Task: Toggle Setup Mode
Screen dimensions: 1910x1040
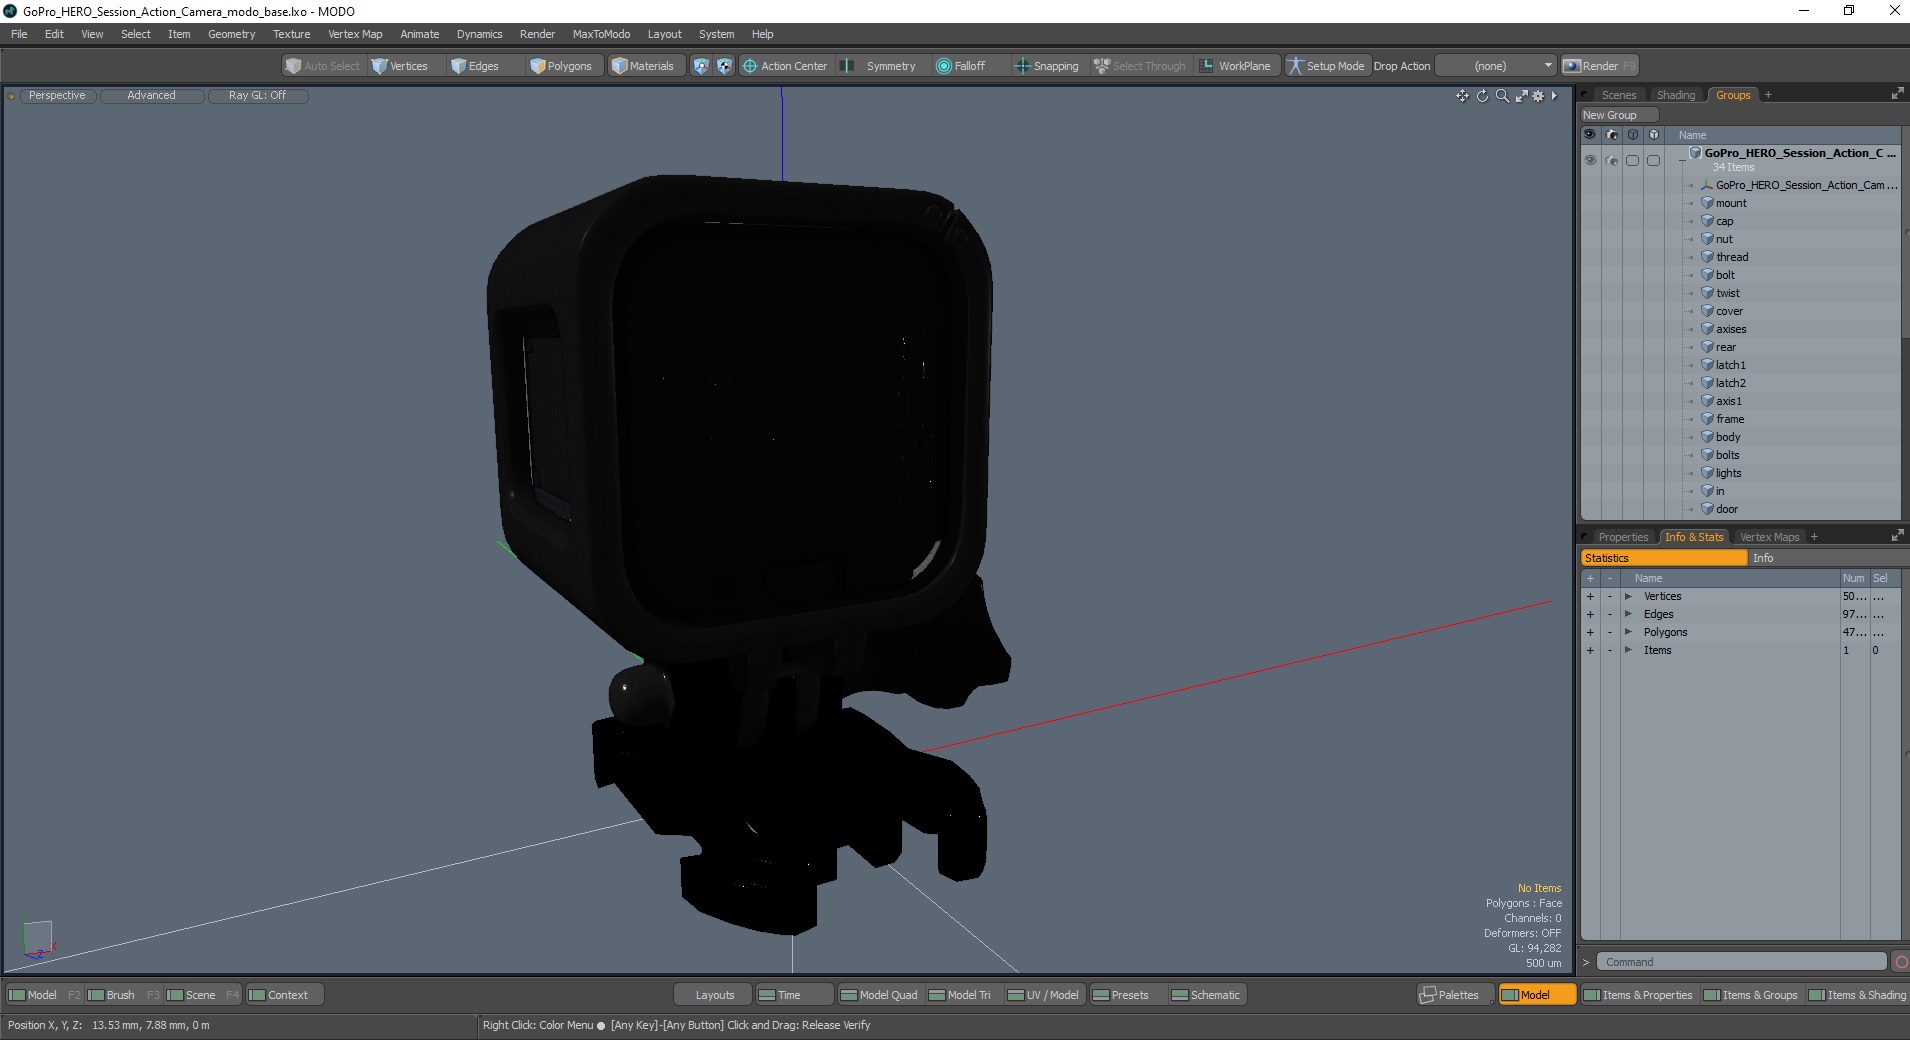Action: tap(1326, 66)
